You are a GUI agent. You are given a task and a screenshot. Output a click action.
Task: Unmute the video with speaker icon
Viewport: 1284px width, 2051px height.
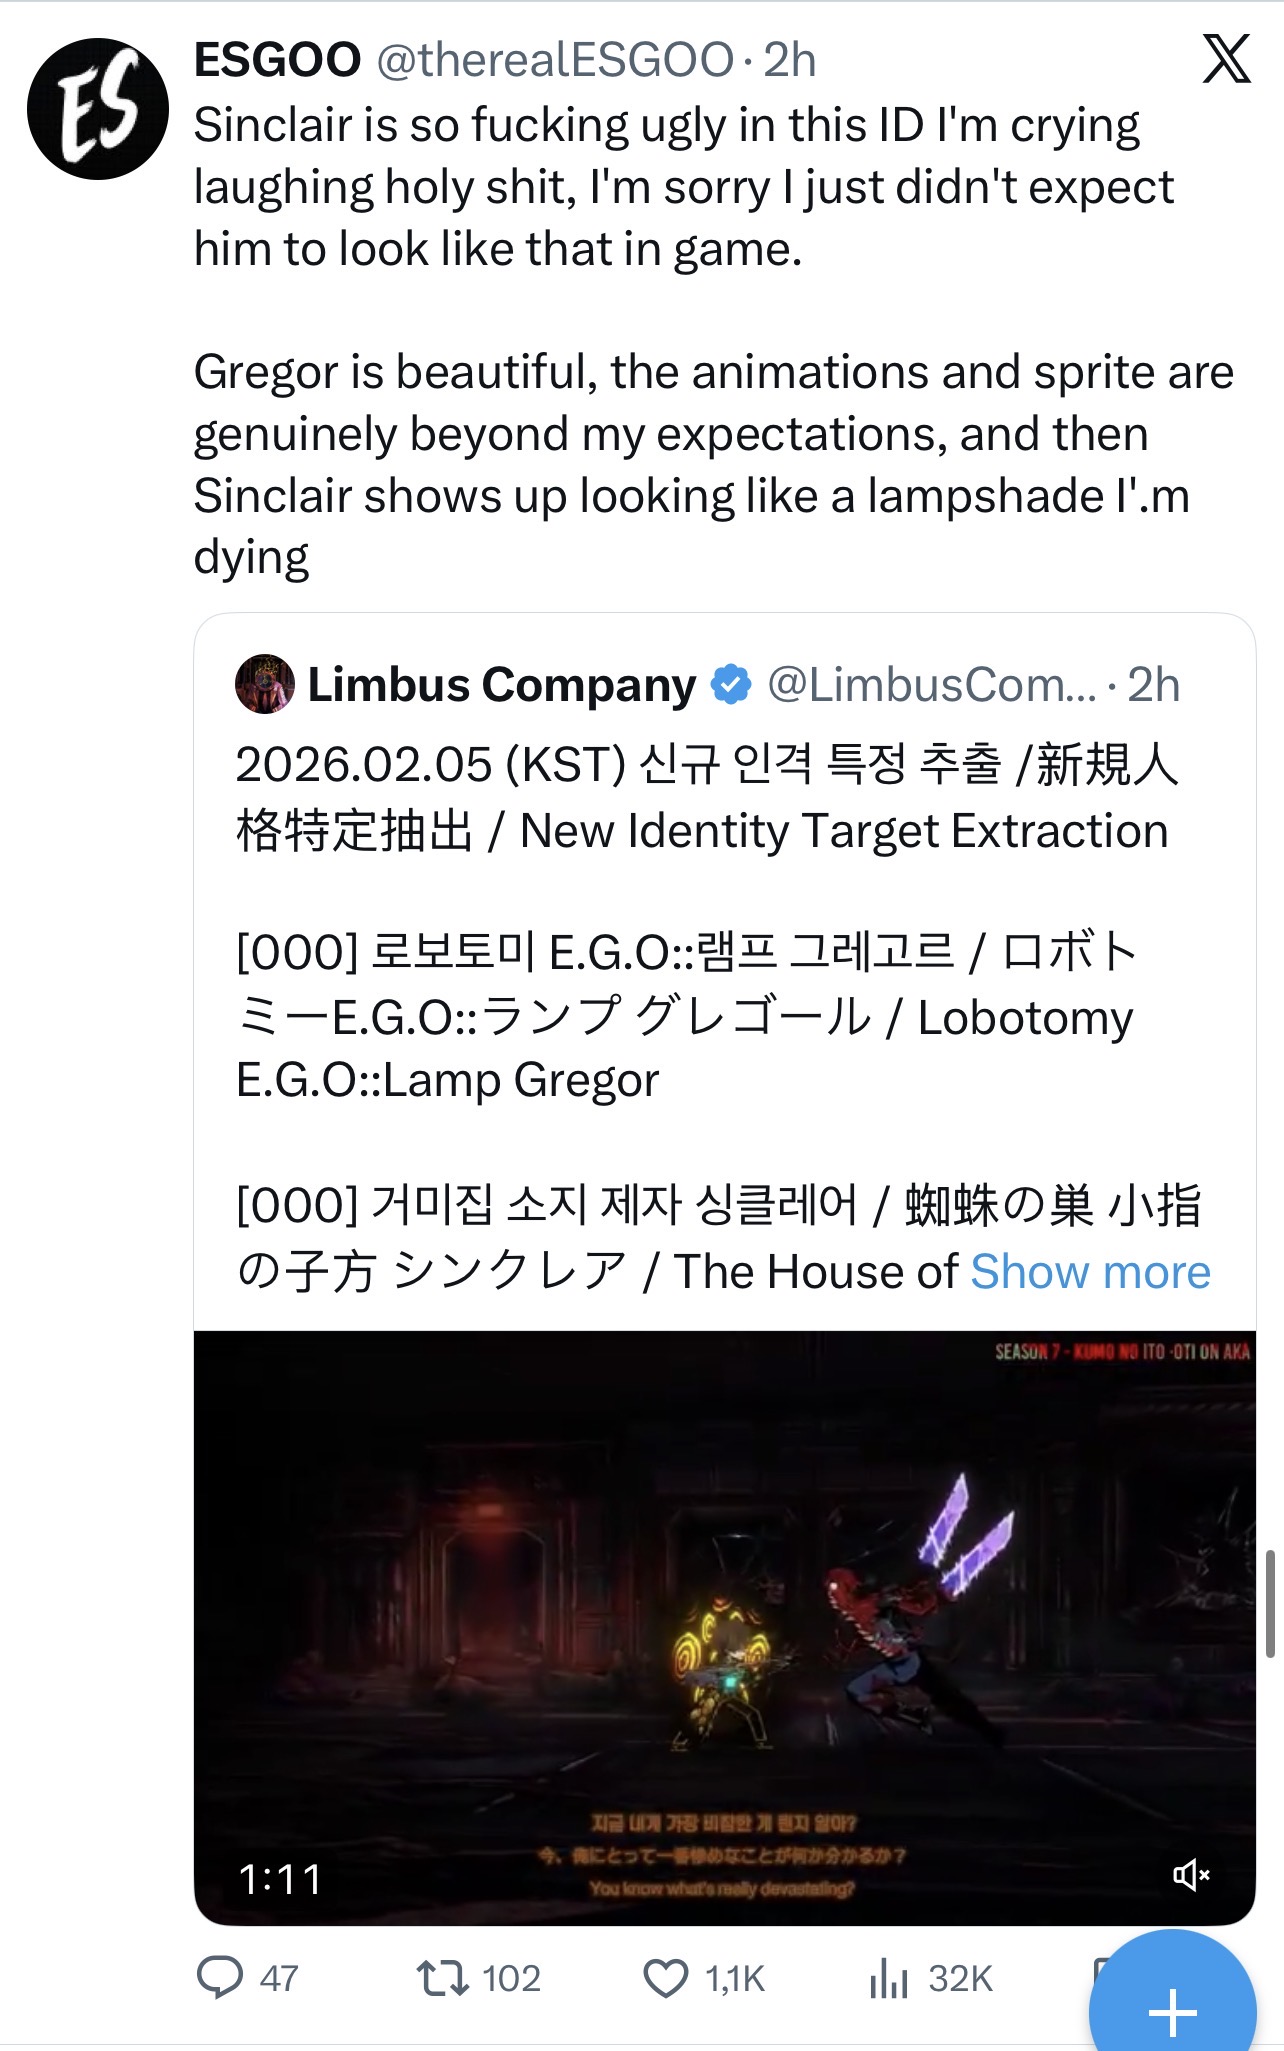[1191, 1875]
